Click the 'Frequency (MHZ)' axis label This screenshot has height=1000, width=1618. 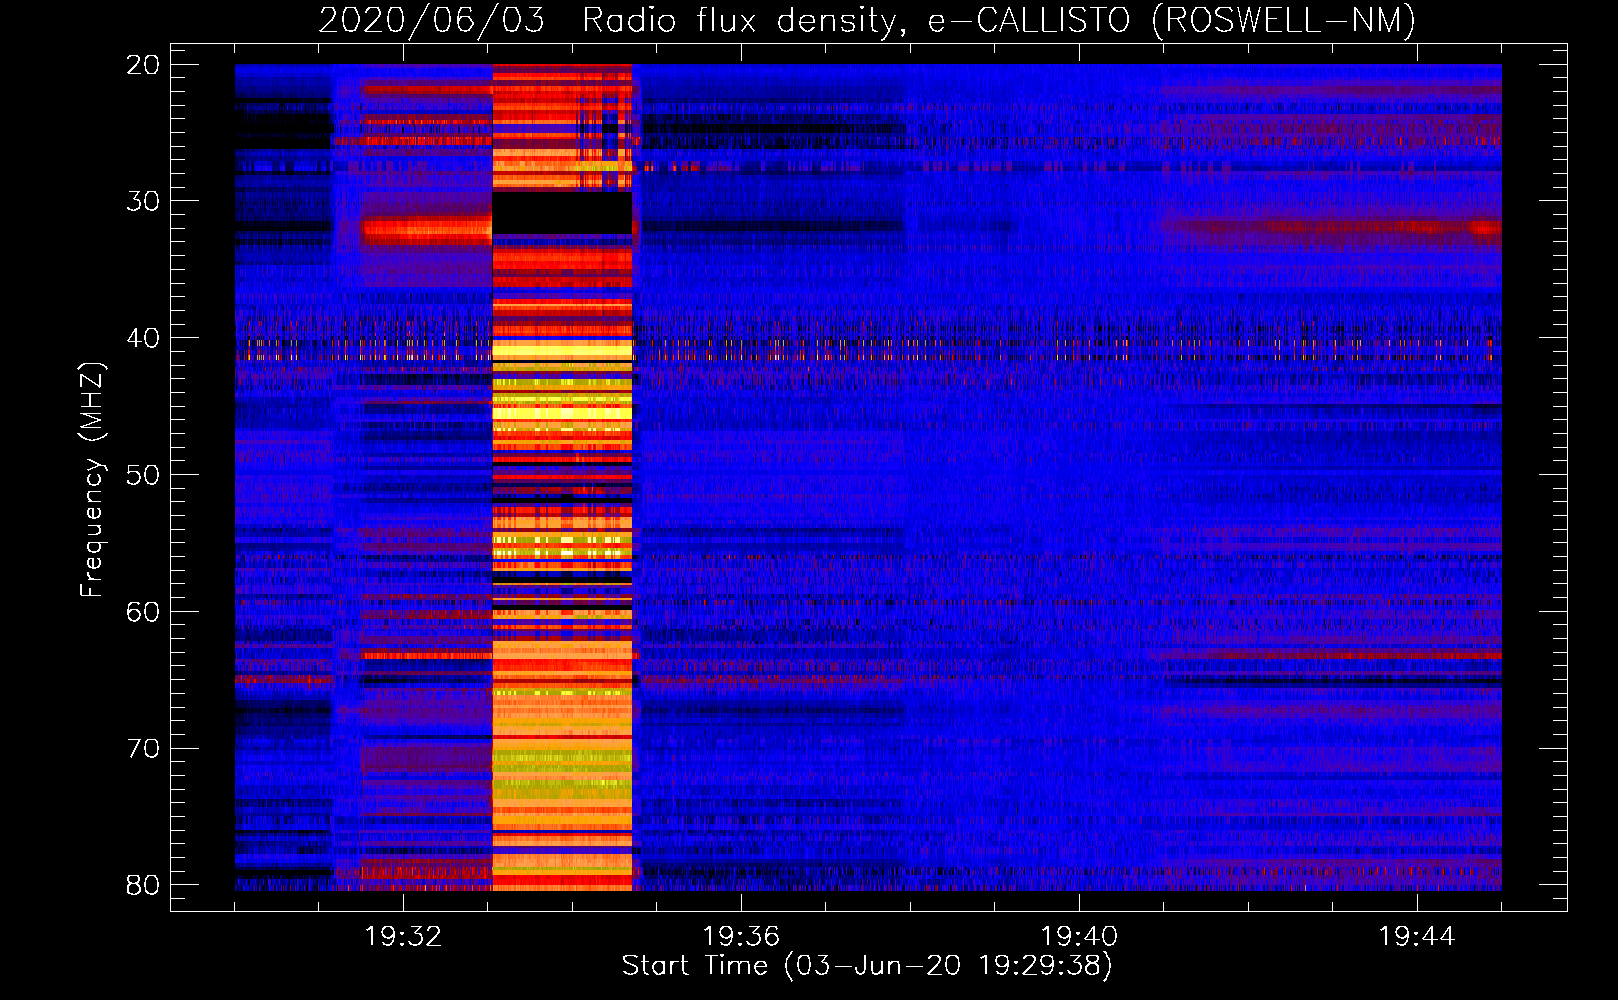[92, 480]
